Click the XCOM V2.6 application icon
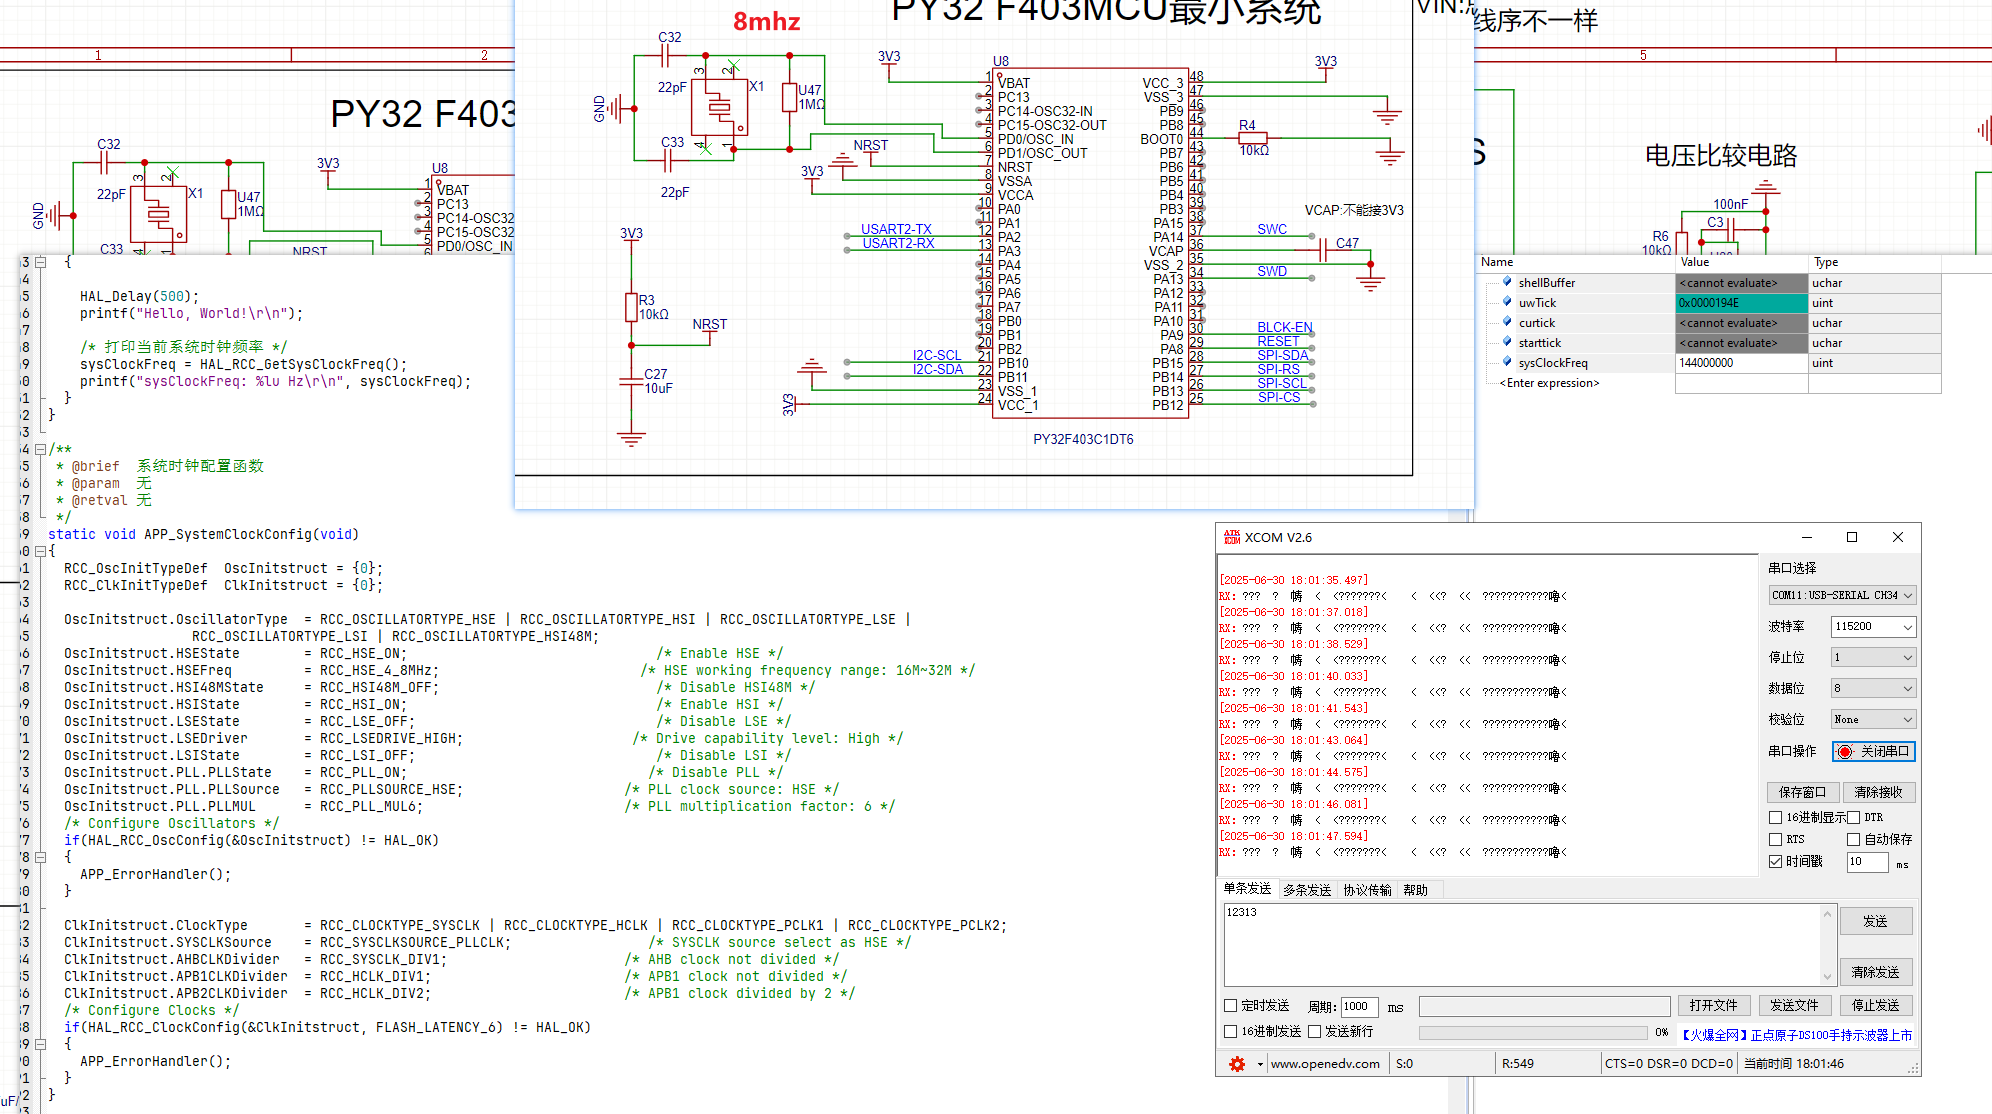 pyautogui.click(x=1232, y=537)
